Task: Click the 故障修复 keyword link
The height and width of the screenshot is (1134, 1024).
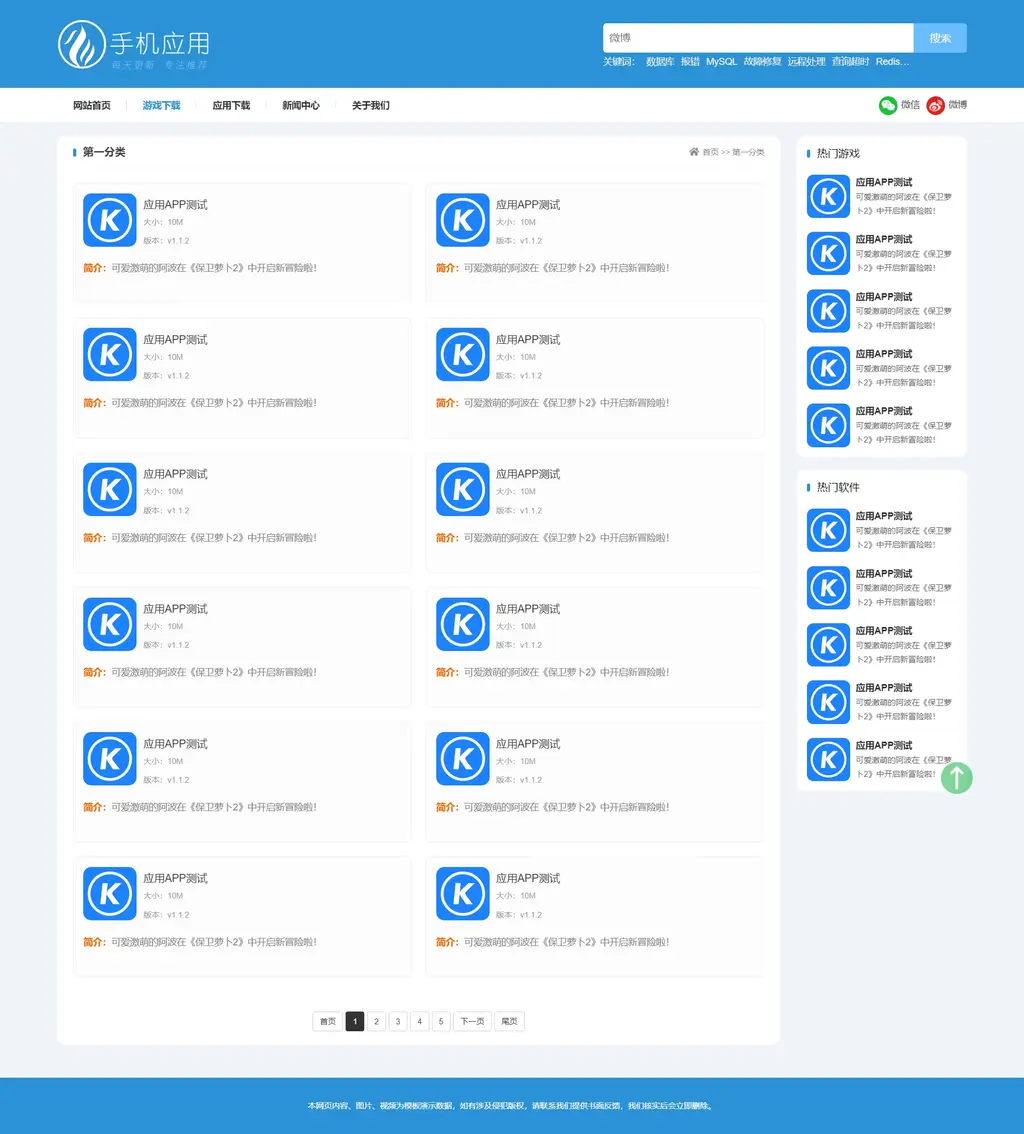Action: [762, 62]
